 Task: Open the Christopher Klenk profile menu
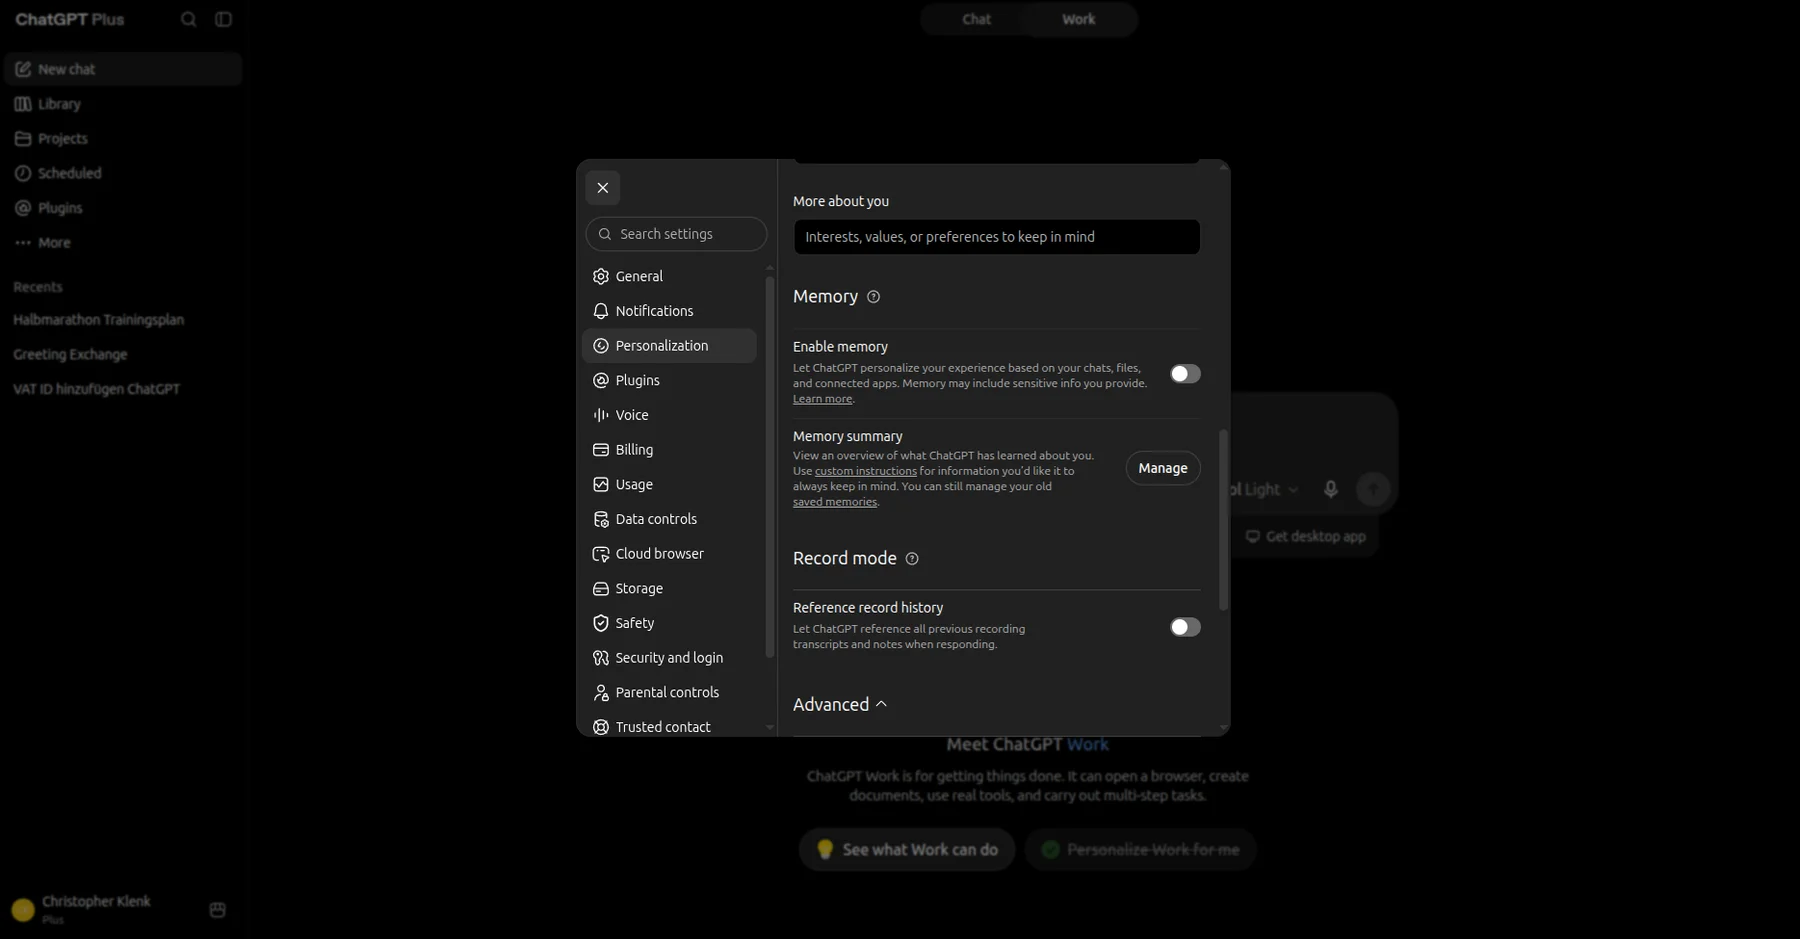[x=97, y=909]
